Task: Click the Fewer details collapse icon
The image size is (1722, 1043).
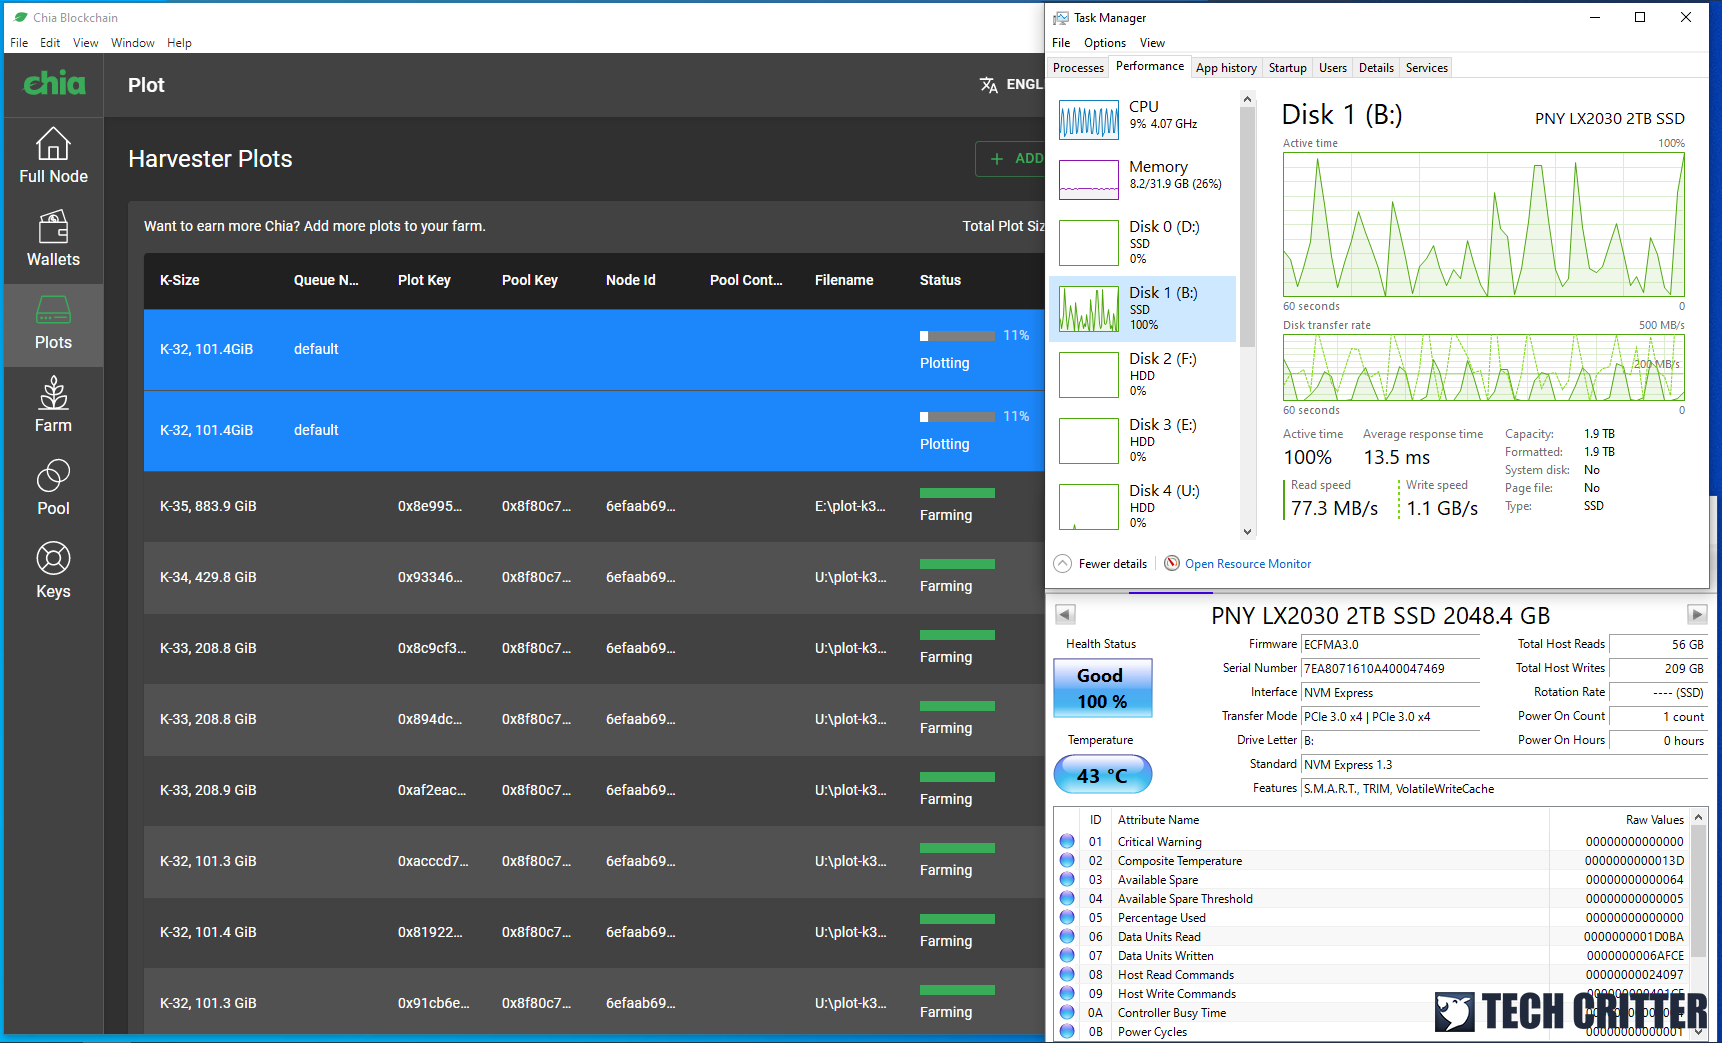Action: [x=1062, y=564]
